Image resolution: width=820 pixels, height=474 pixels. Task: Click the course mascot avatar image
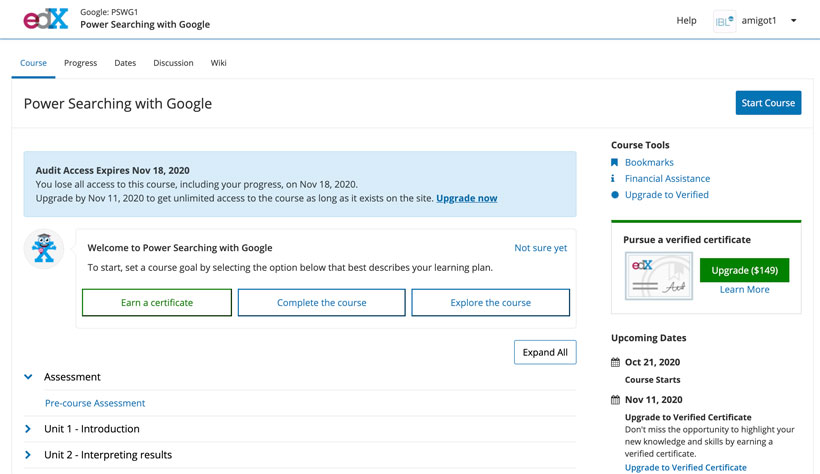click(x=44, y=249)
